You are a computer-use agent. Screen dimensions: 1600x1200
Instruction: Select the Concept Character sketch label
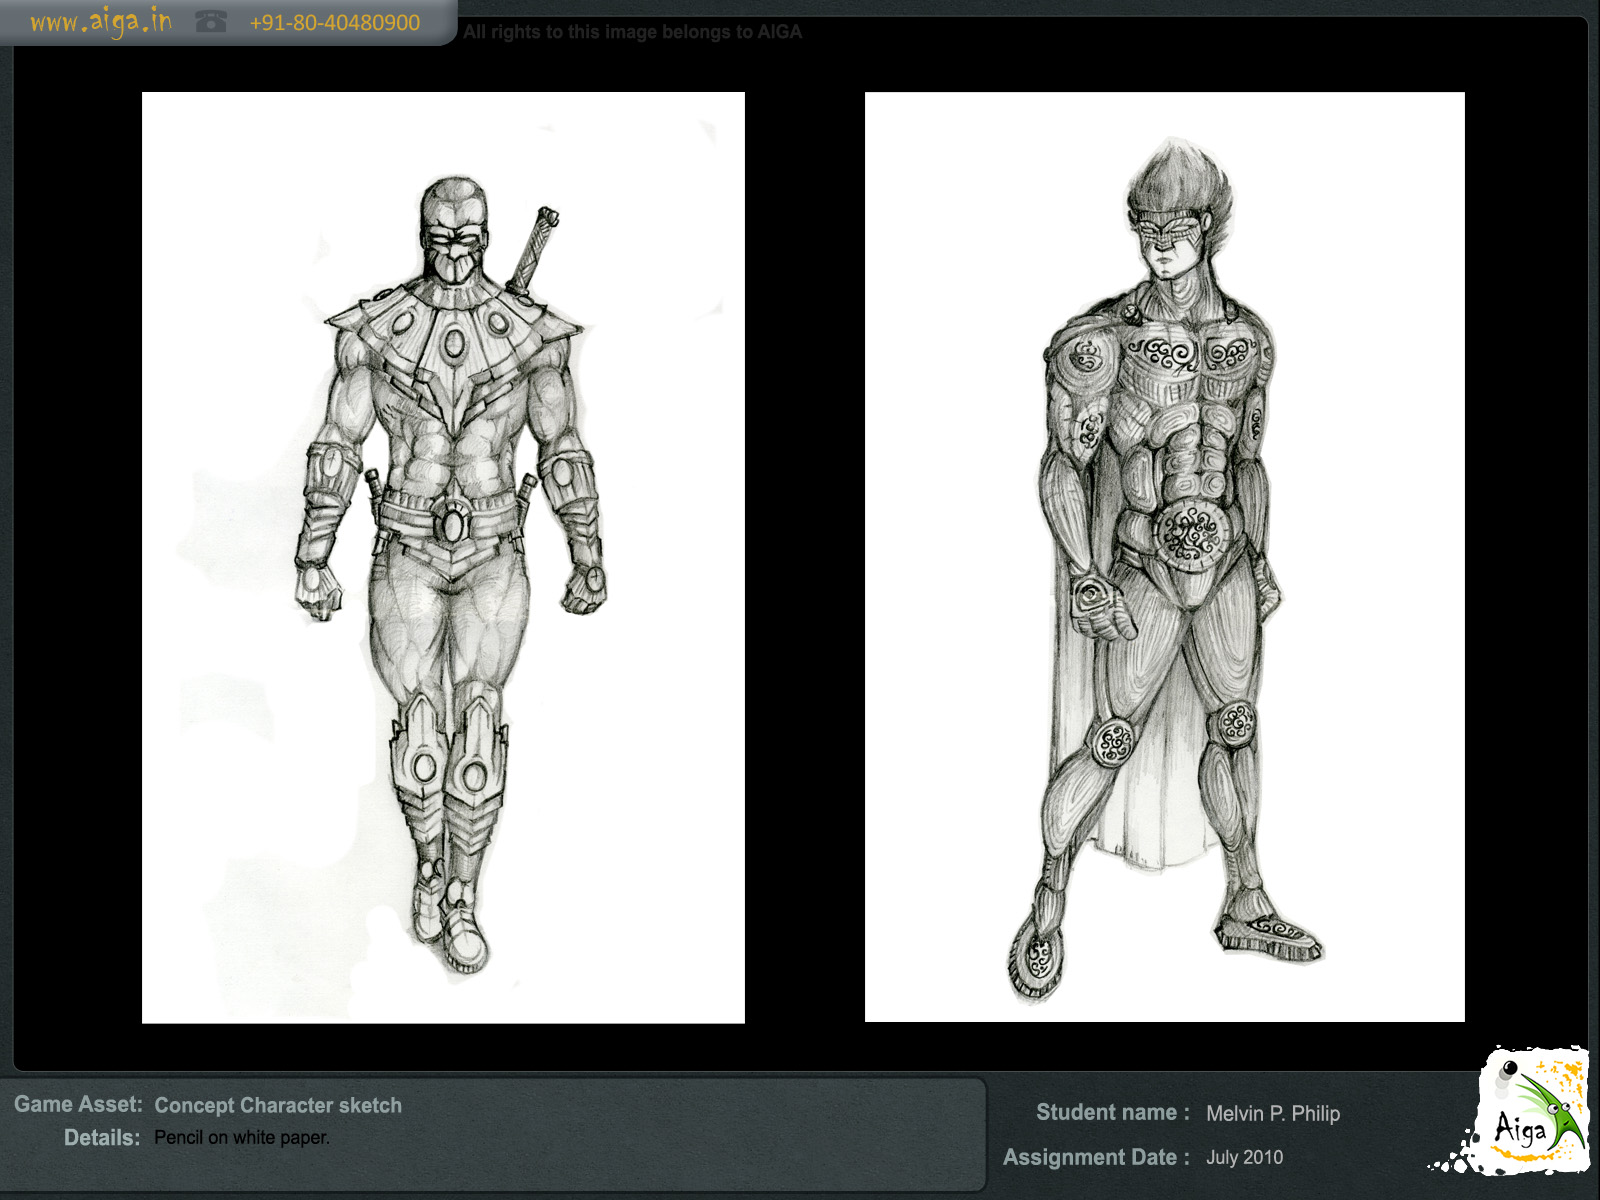[x=278, y=1105]
